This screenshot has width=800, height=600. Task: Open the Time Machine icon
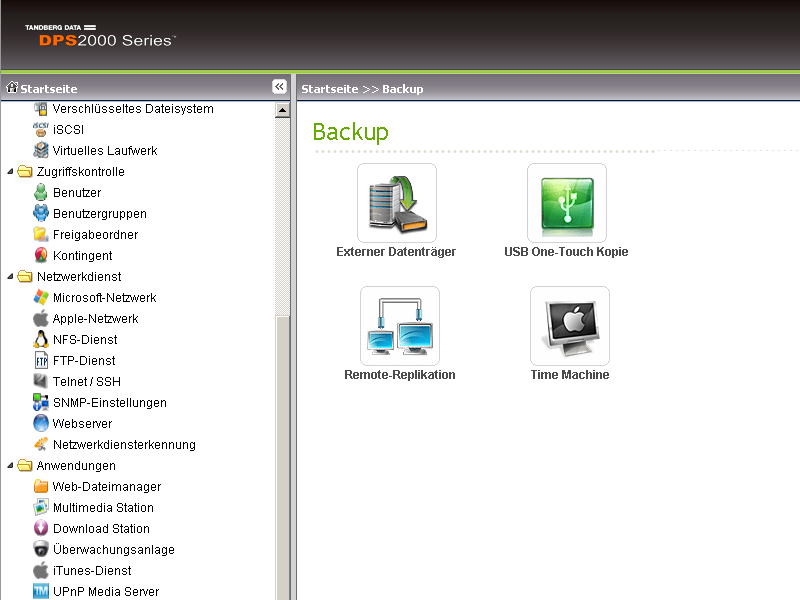(570, 326)
